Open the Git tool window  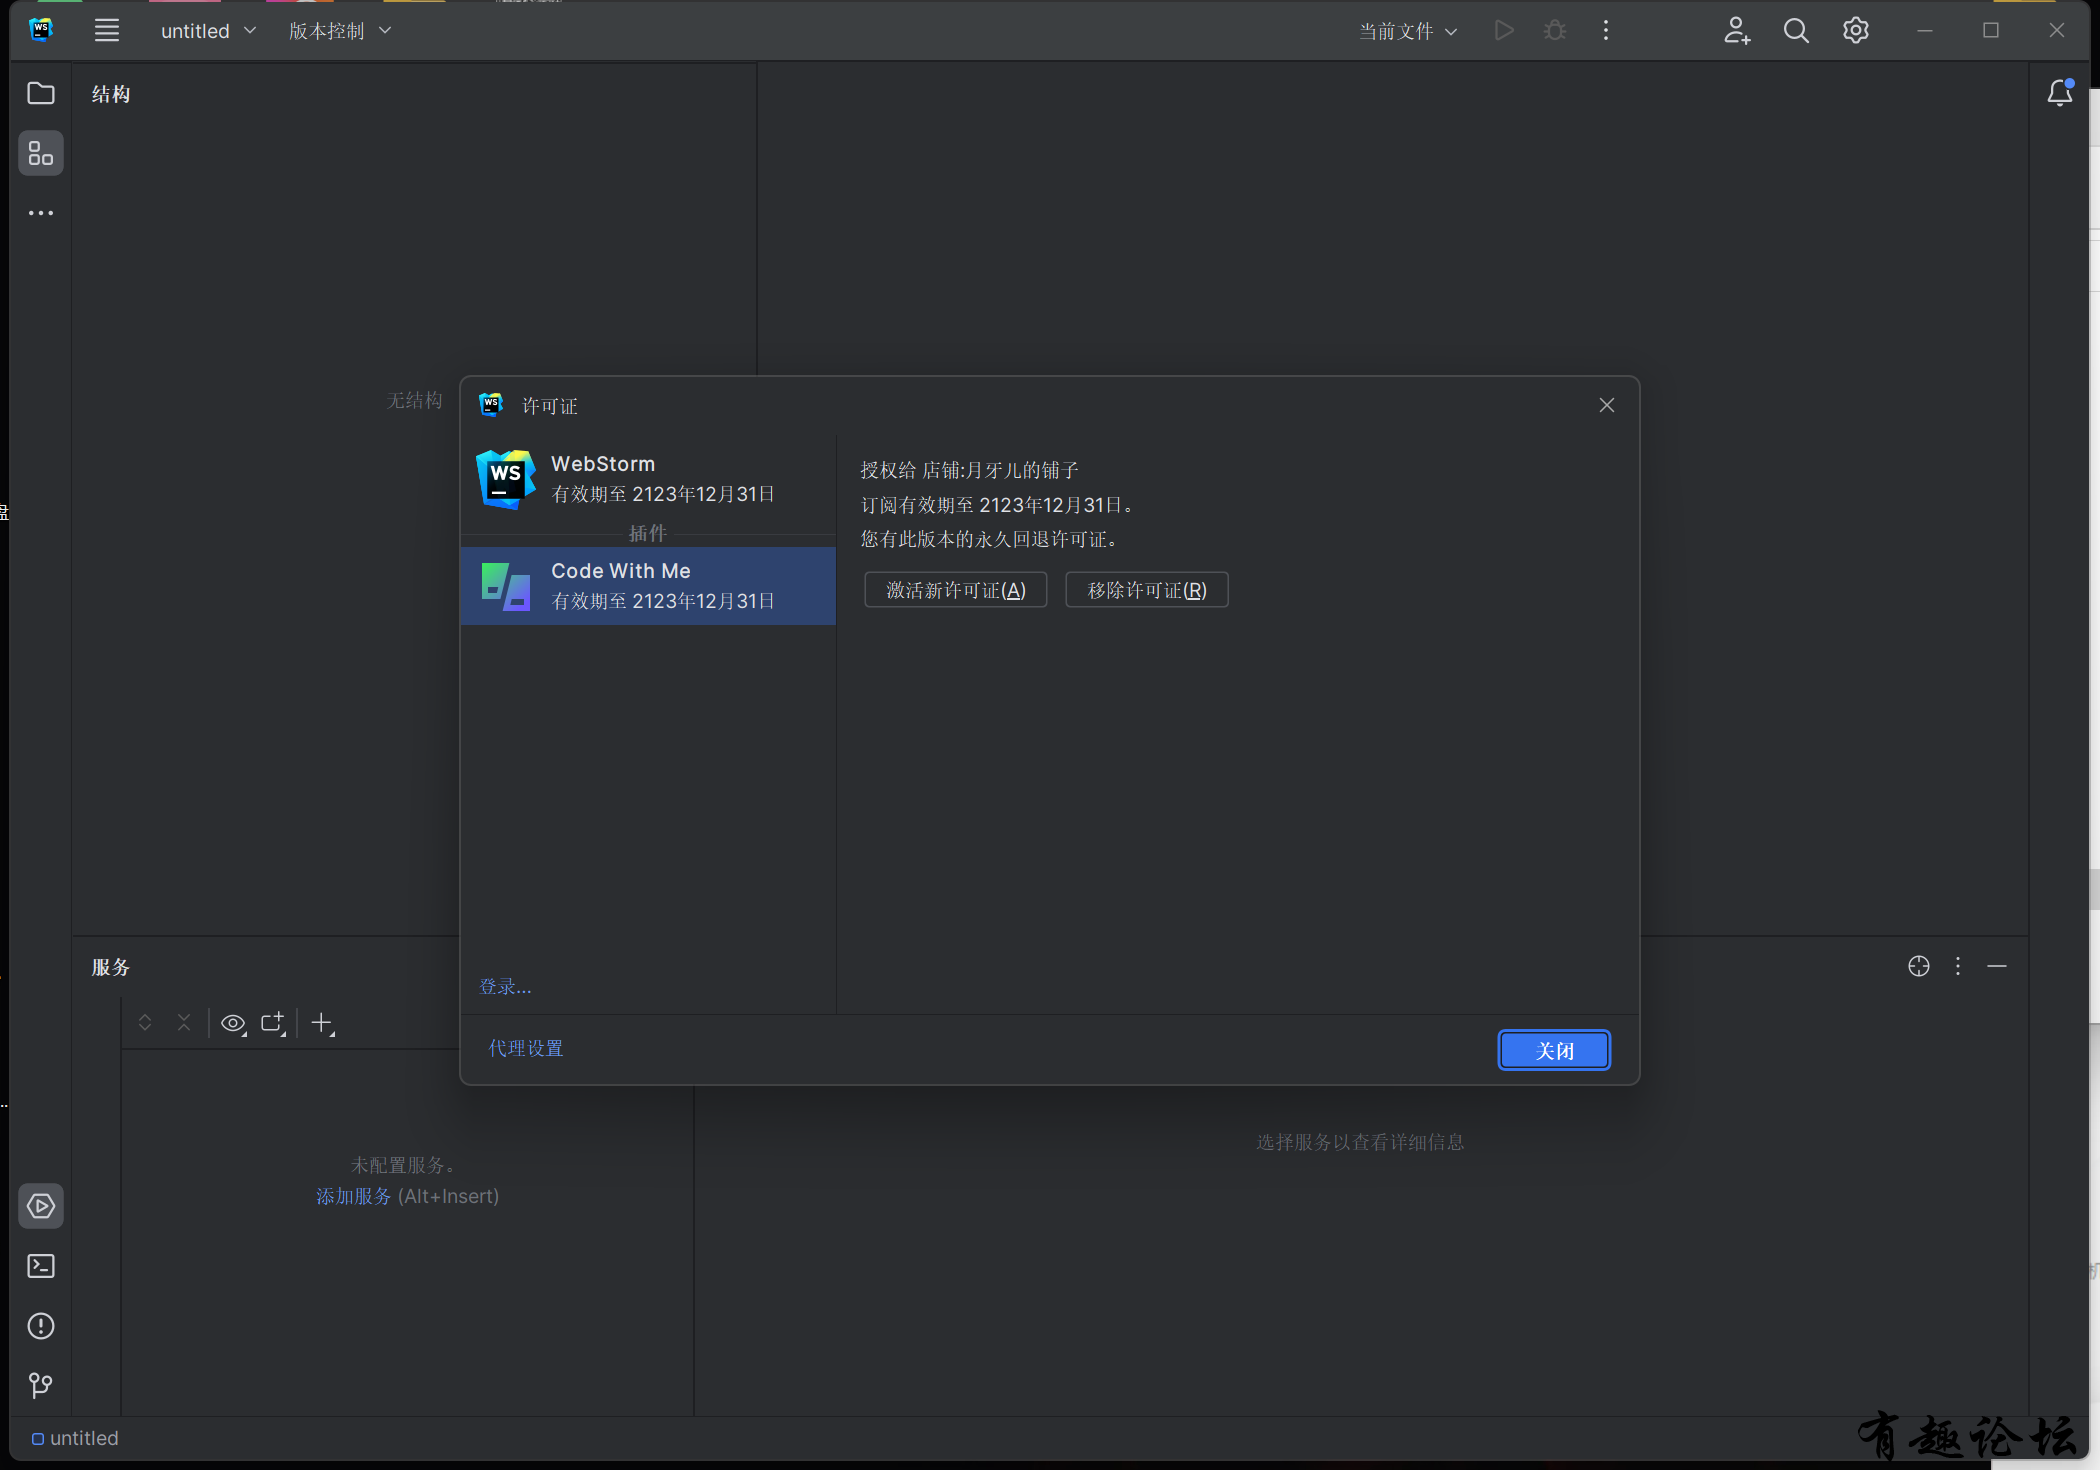[41, 1385]
